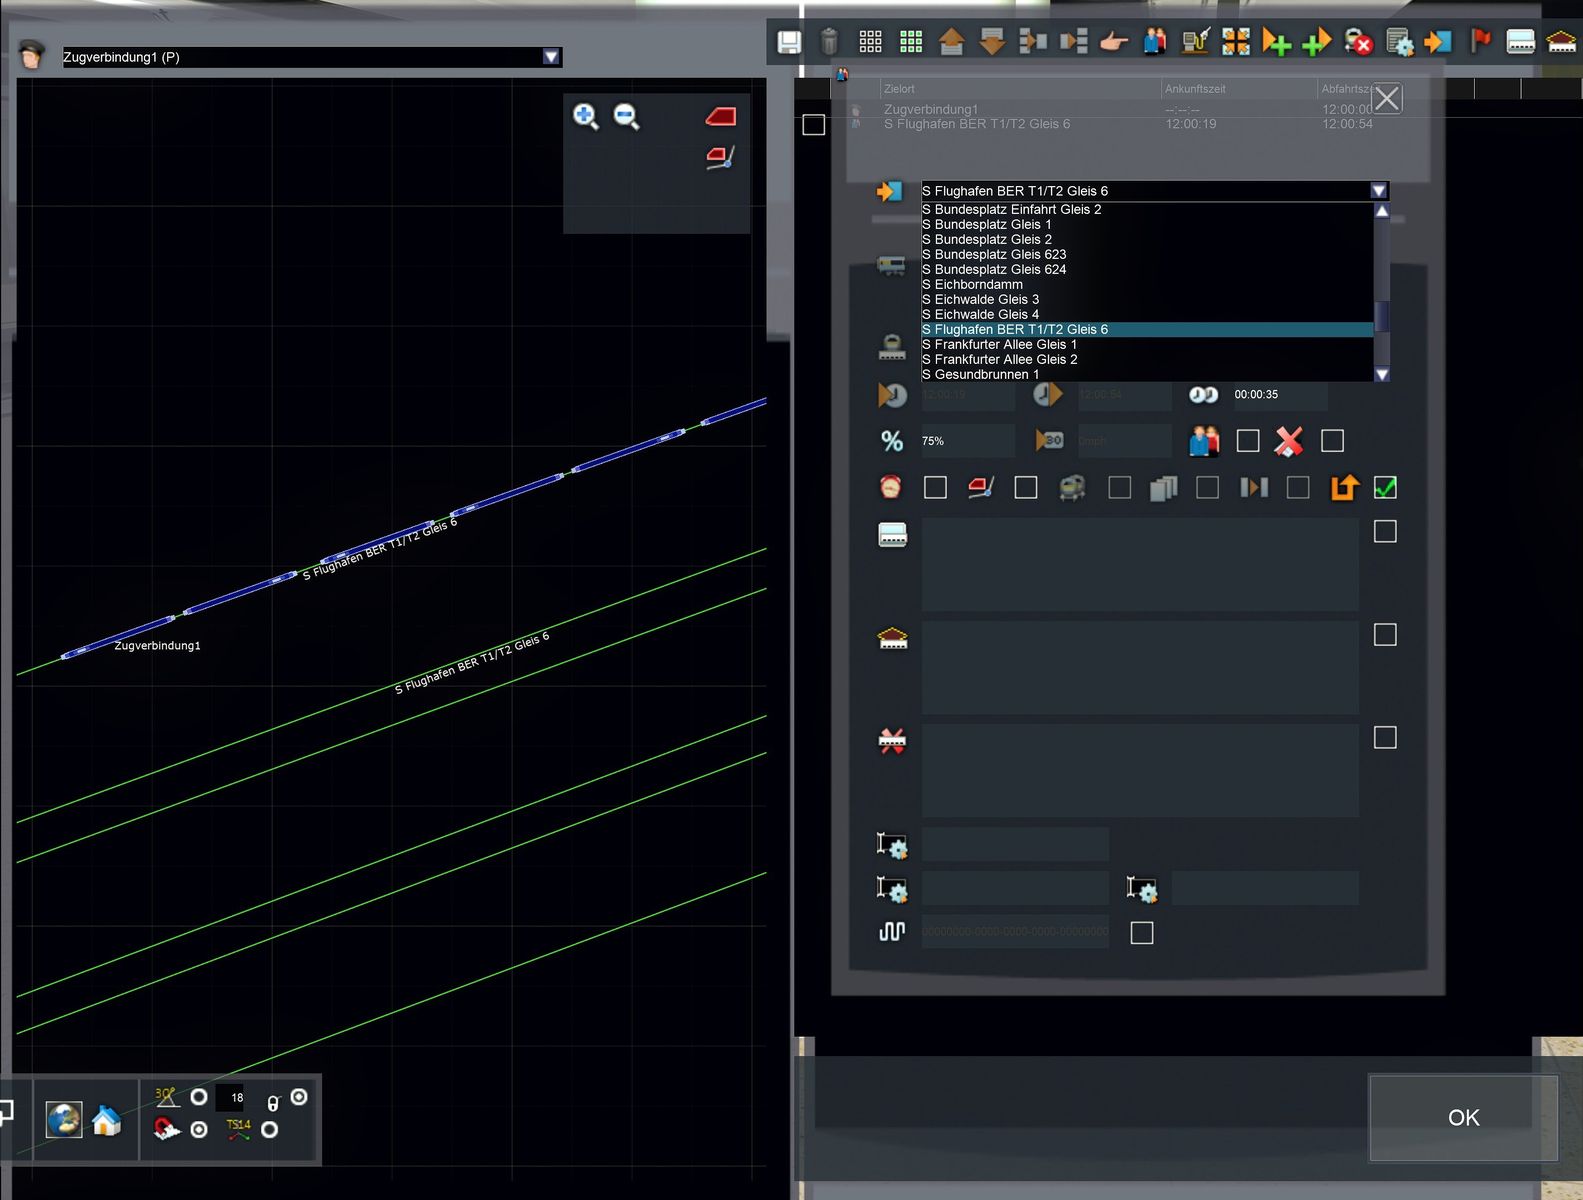
Task: Tick the checkbox next to passengers icon
Action: point(1247,441)
